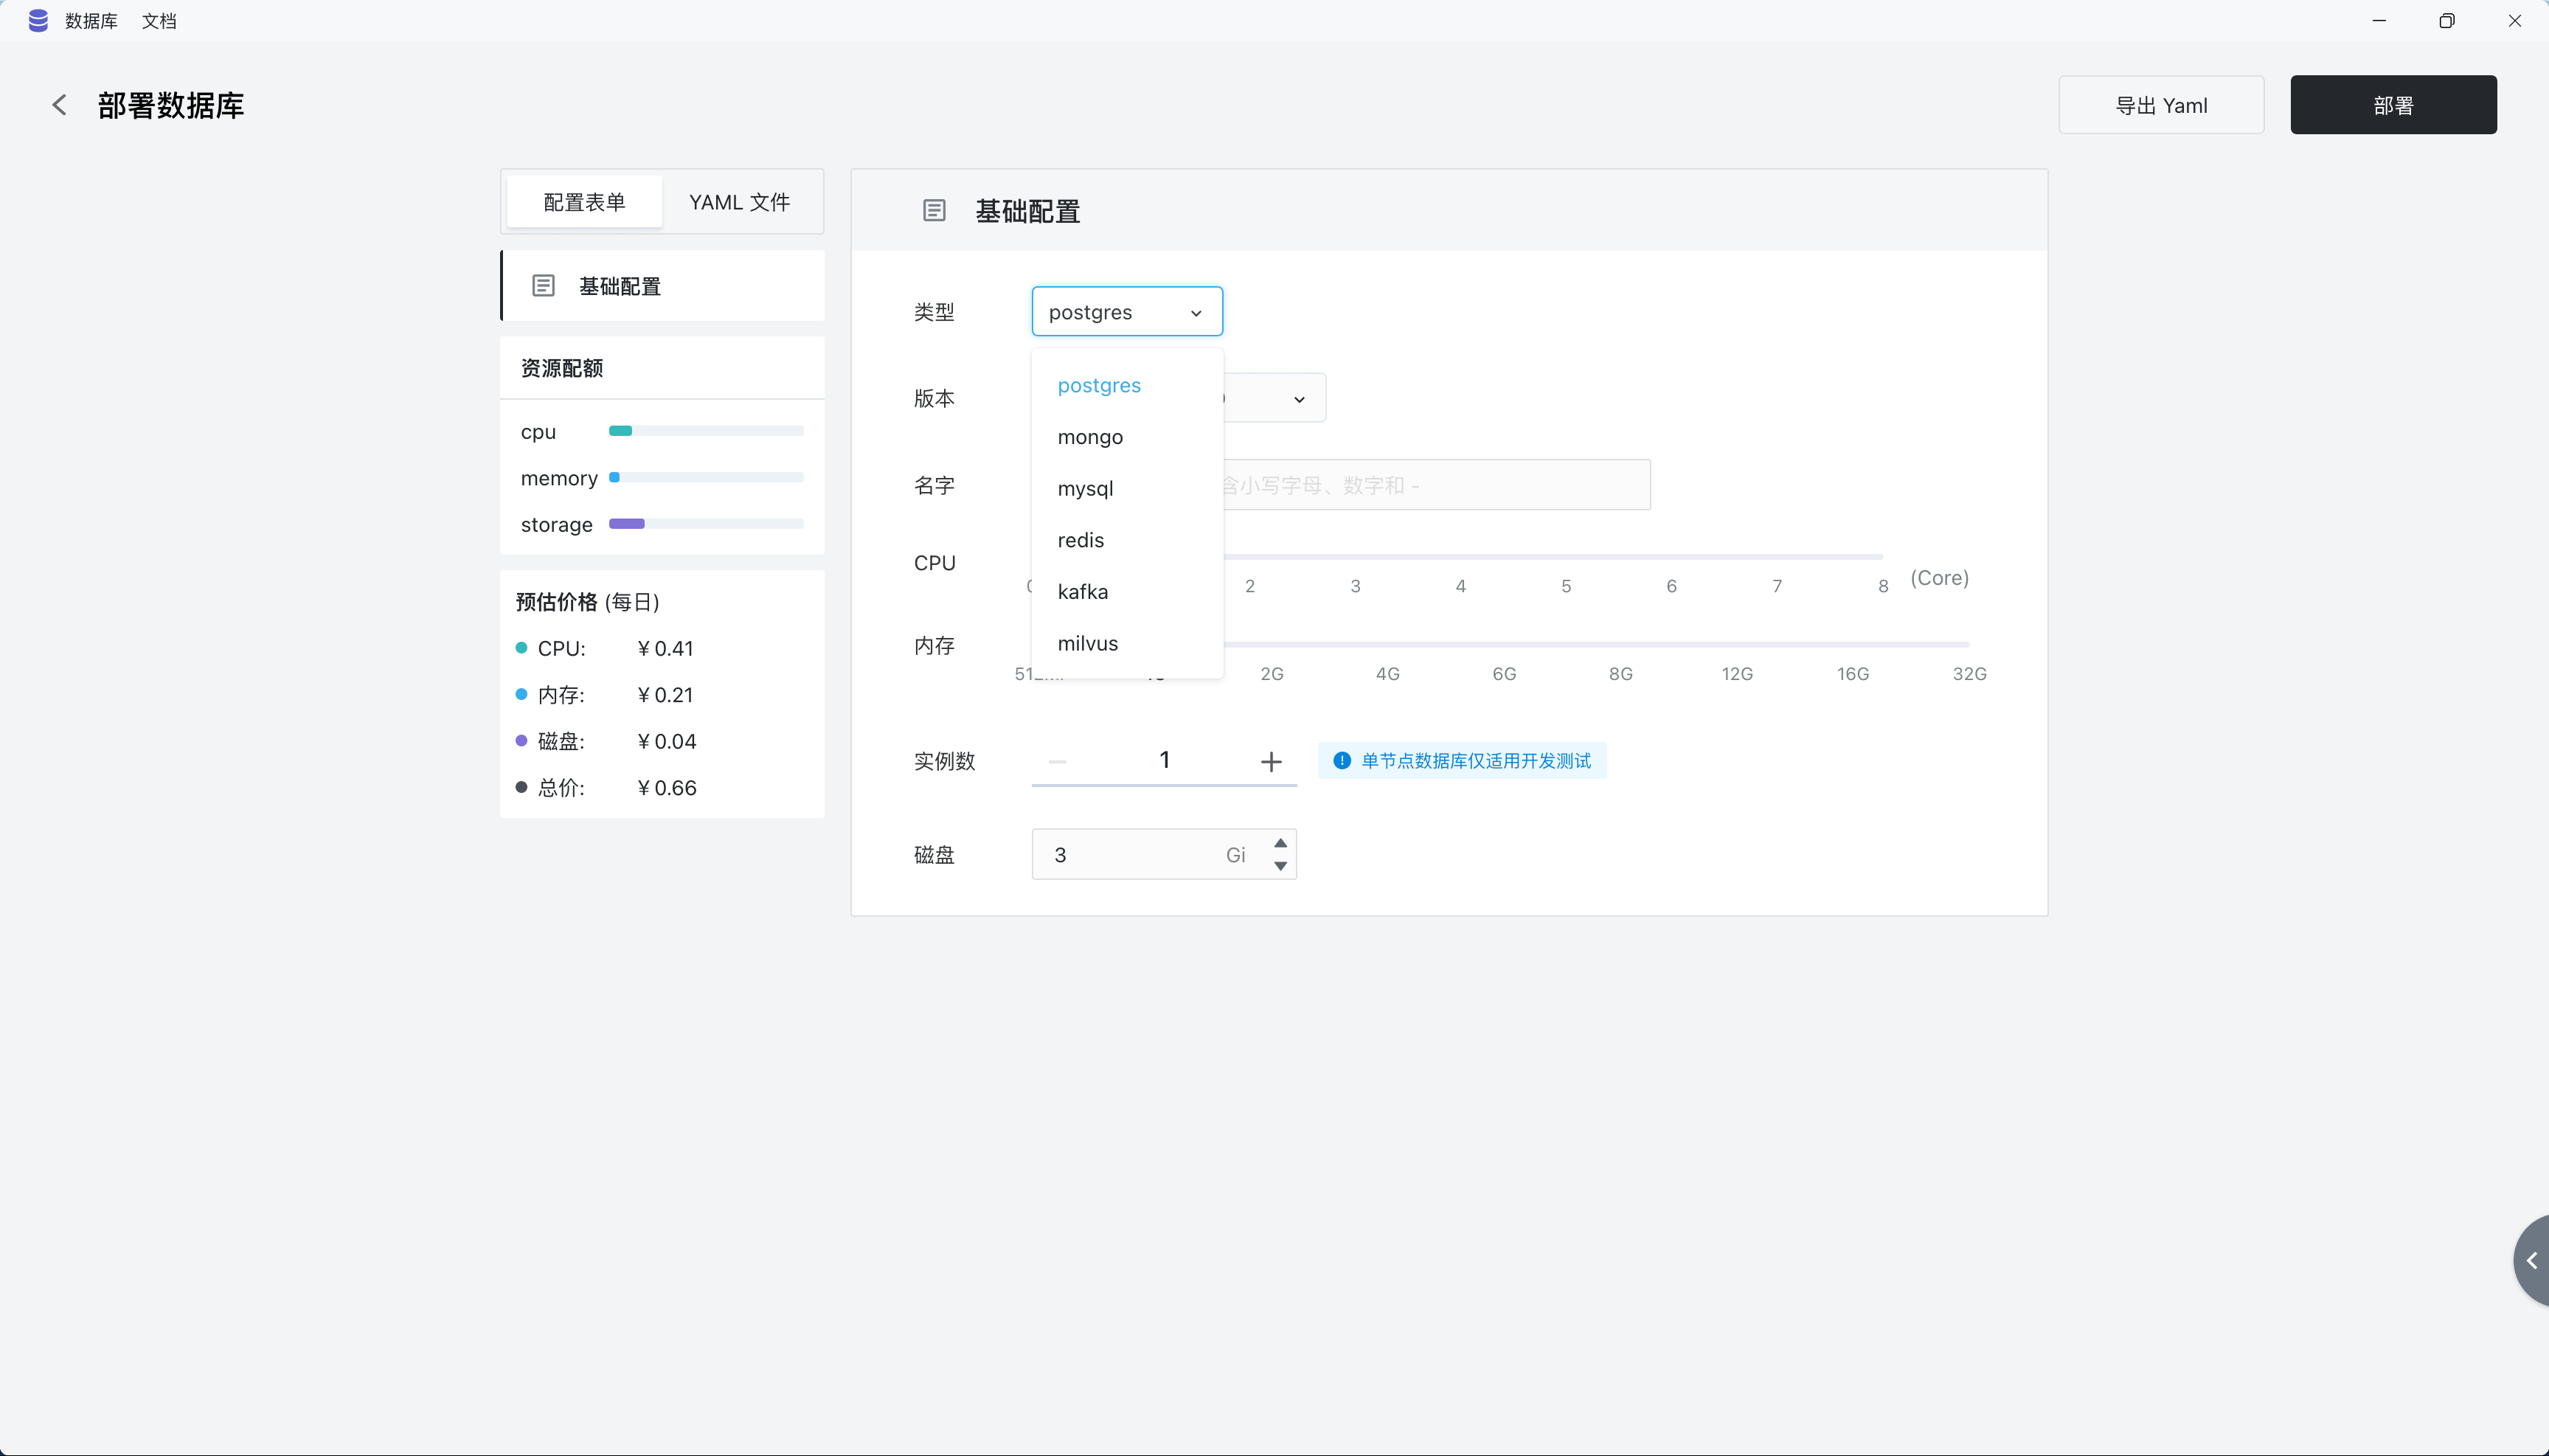This screenshot has height=1456, width=2549.
Task: Click the back arrow beside 部署数据库
Action: point(60,105)
